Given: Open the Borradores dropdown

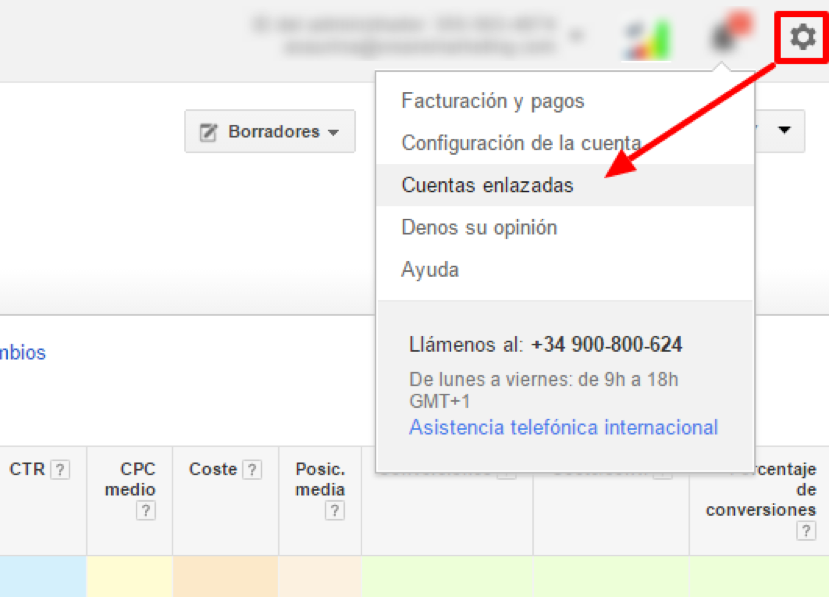Looking at the screenshot, I should click(269, 131).
